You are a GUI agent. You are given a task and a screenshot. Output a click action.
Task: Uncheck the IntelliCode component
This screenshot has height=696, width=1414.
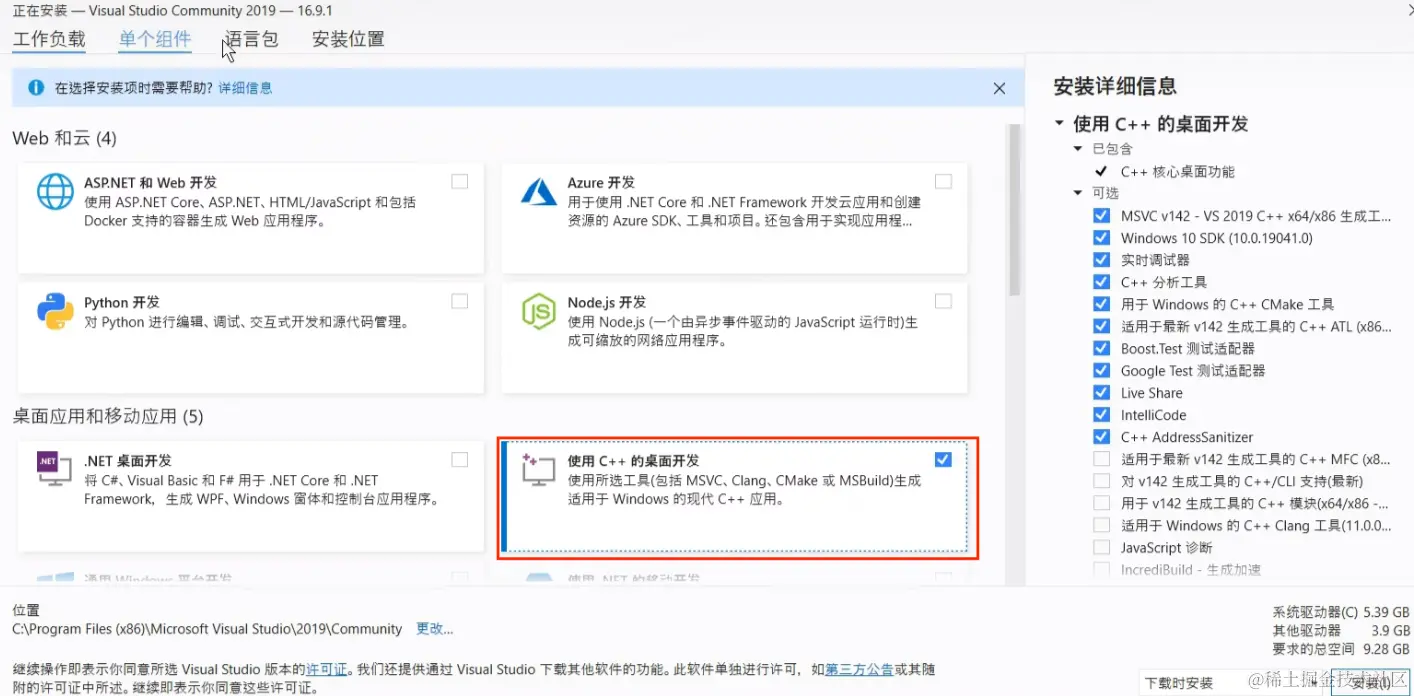click(x=1101, y=415)
